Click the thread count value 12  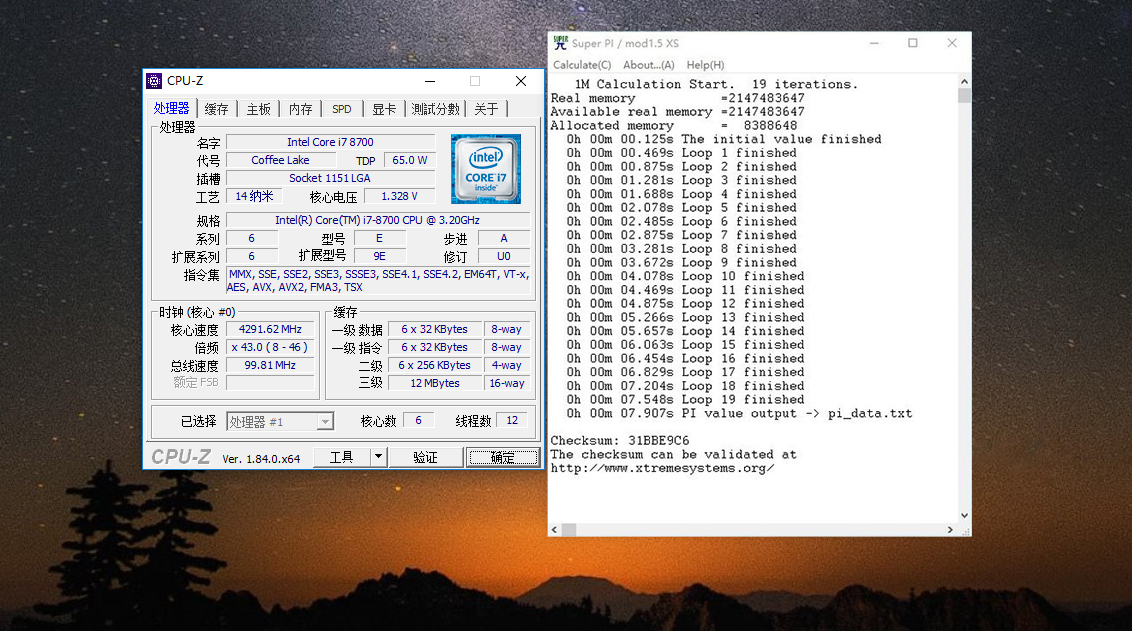pyautogui.click(x=512, y=420)
